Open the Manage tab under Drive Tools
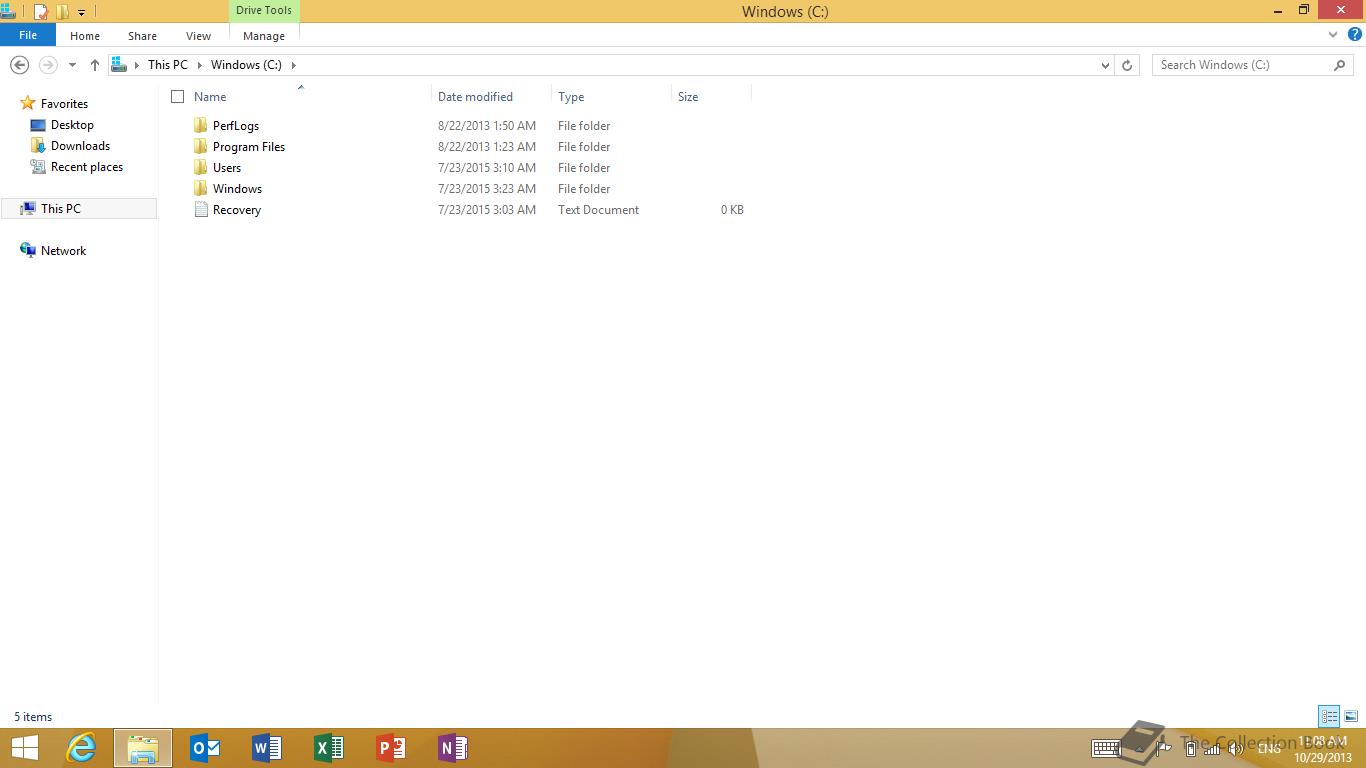The height and width of the screenshot is (768, 1366). click(263, 35)
